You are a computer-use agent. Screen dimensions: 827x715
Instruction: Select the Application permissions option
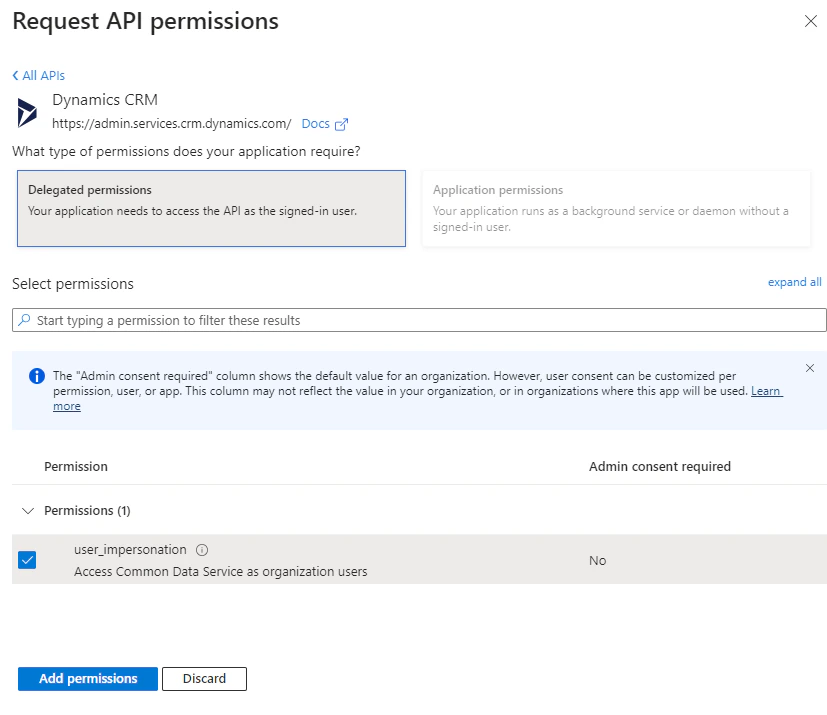616,208
